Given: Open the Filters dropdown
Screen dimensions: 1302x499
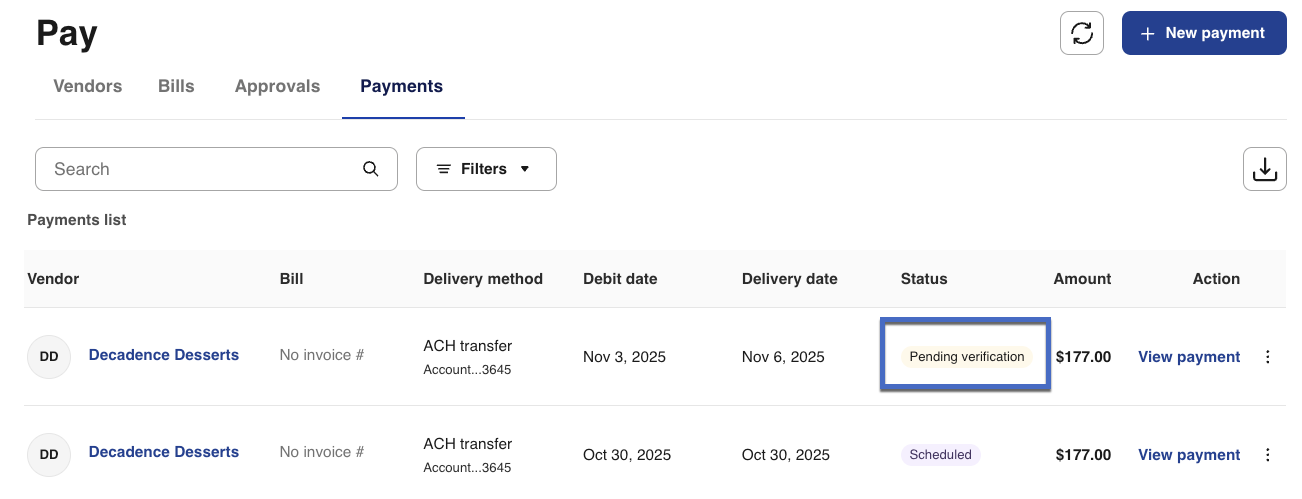Looking at the screenshot, I should [486, 169].
